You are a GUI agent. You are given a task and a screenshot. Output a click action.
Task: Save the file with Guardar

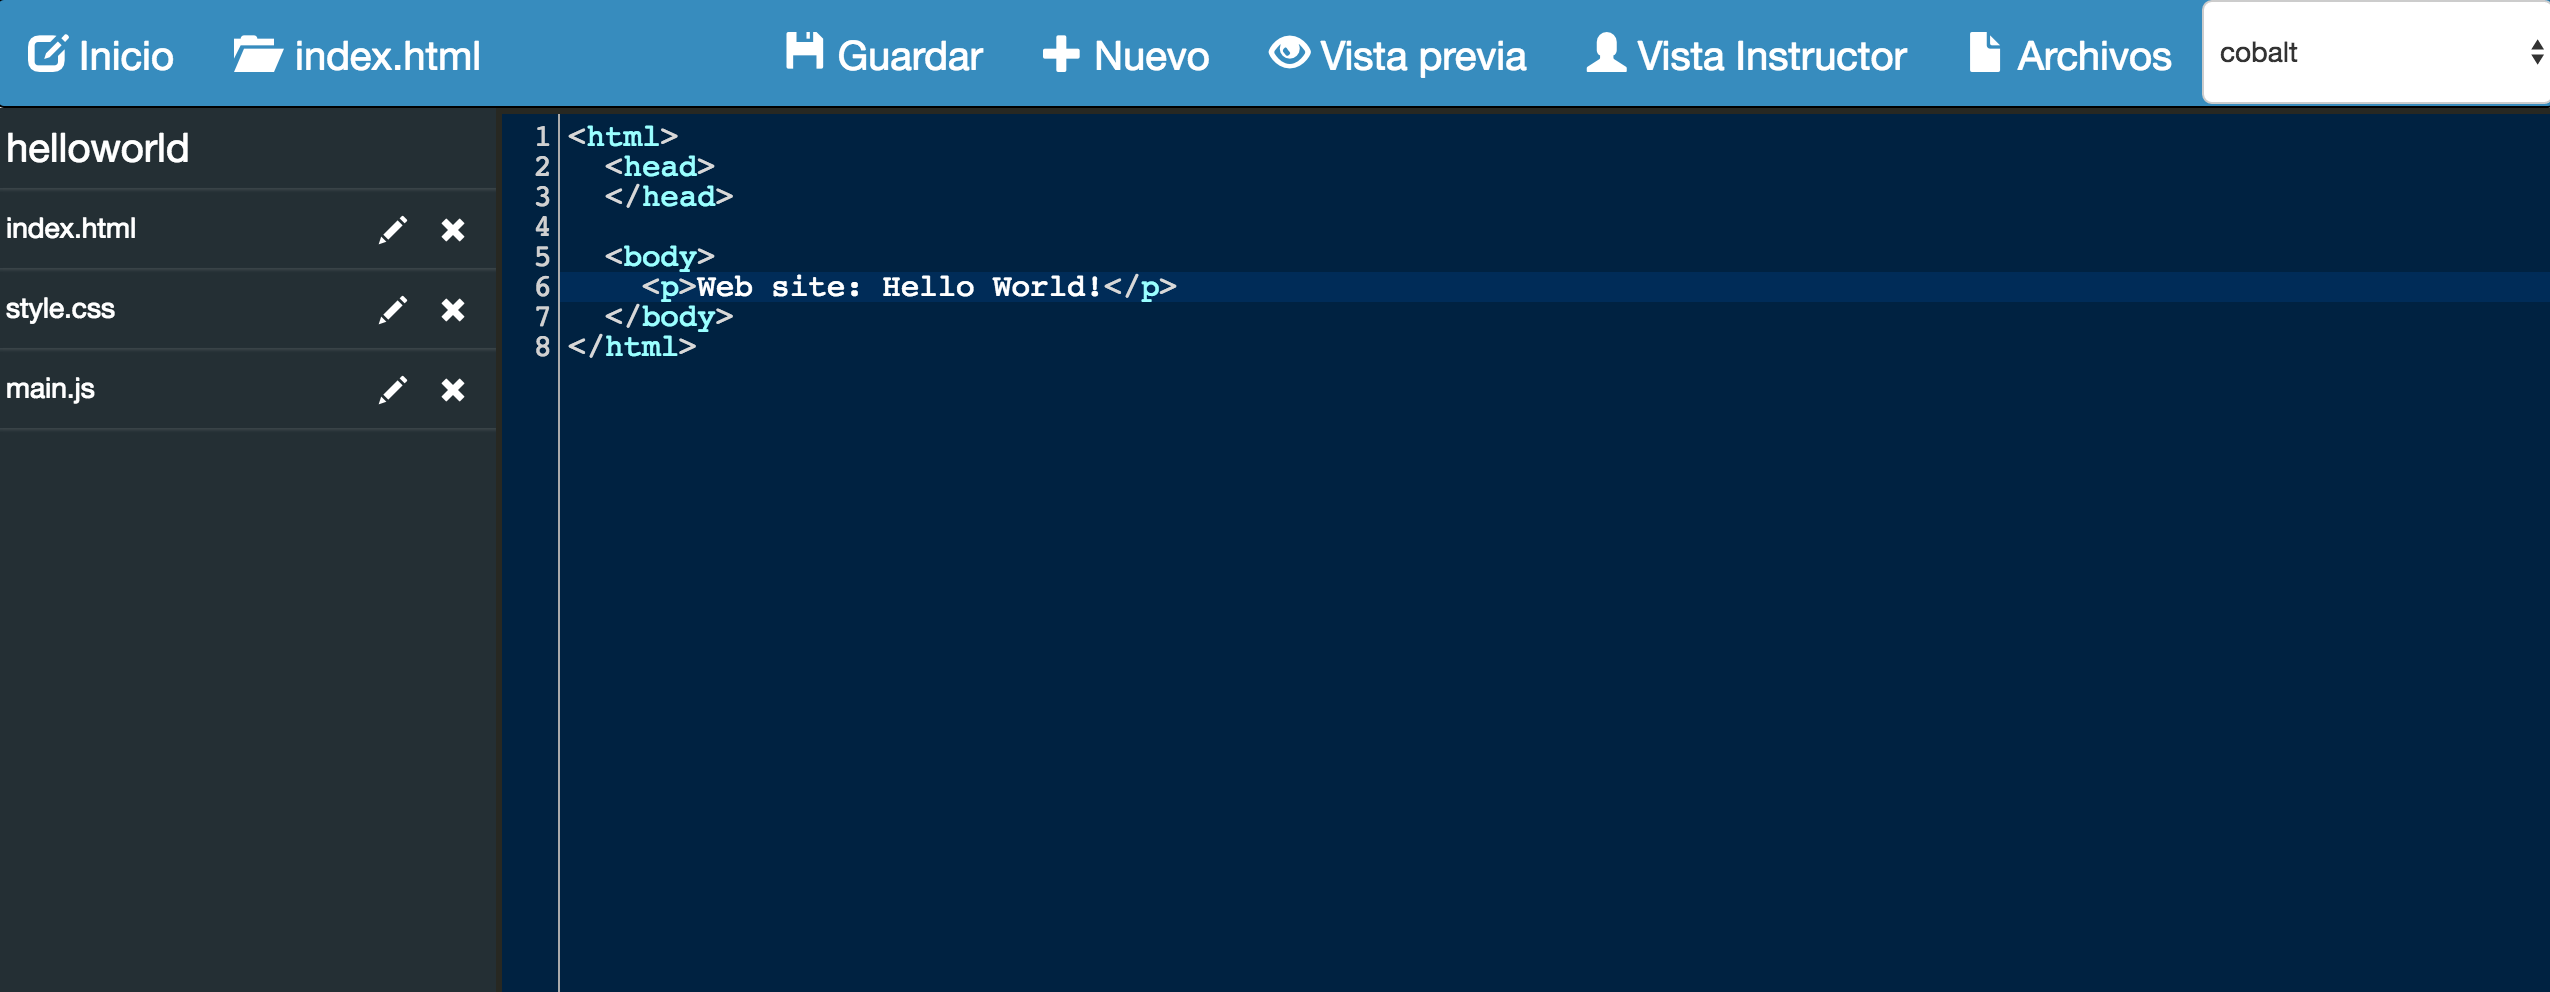pos(884,55)
